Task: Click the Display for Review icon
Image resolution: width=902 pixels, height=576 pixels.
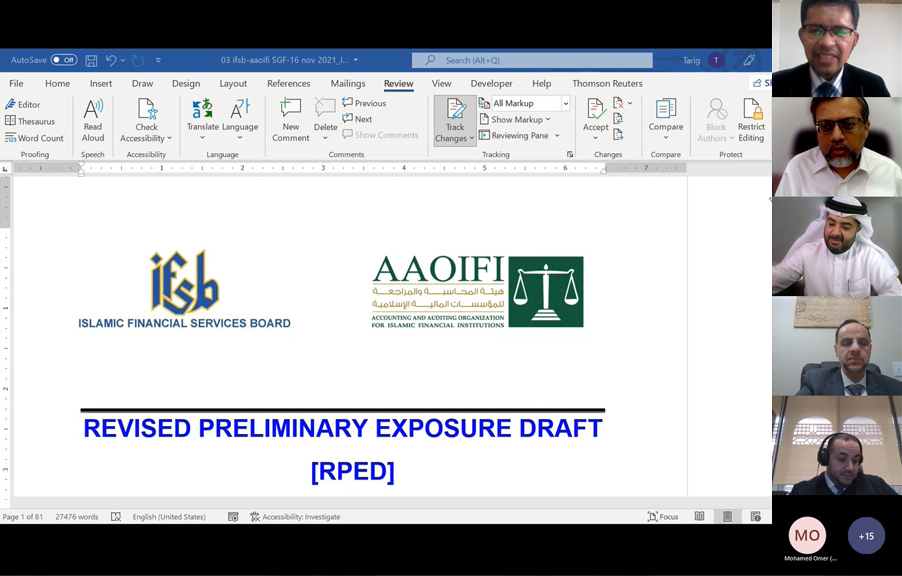Action: (484, 103)
